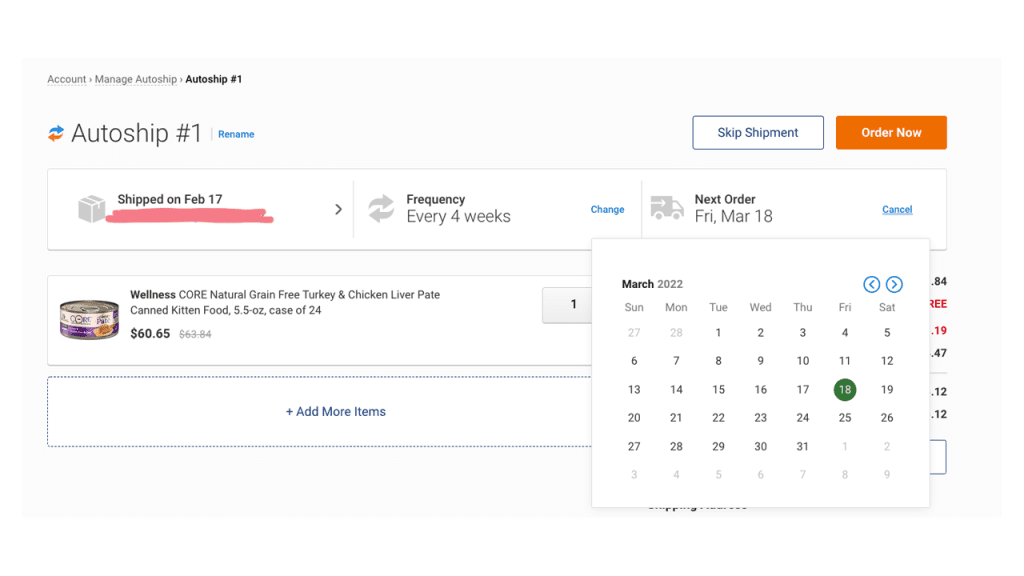The image size is (1024, 576).
Task: Select March 5 in the calendar
Action: coord(887,332)
